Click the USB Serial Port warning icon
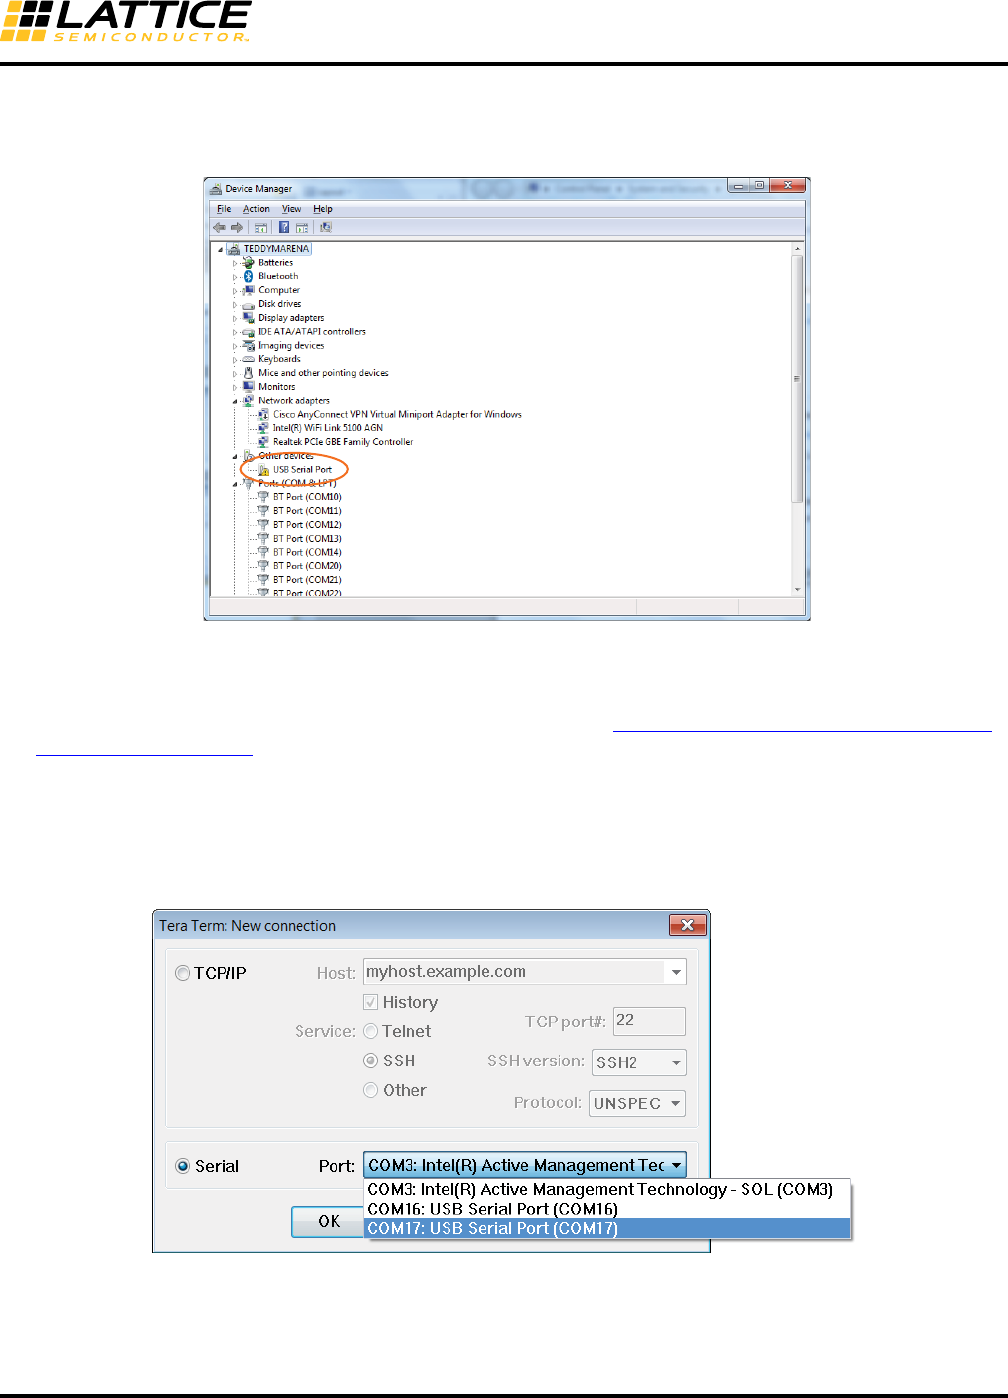The width and height of the screenshot is (1008, 1398). pyautogui.click(x=264, y=469)
